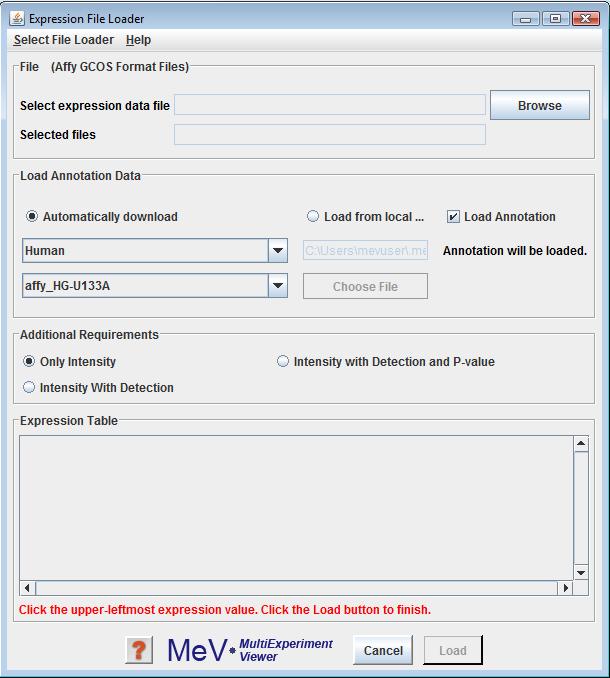
Task: Click the expression table scroll down arrow
Action: click(581, 573)
